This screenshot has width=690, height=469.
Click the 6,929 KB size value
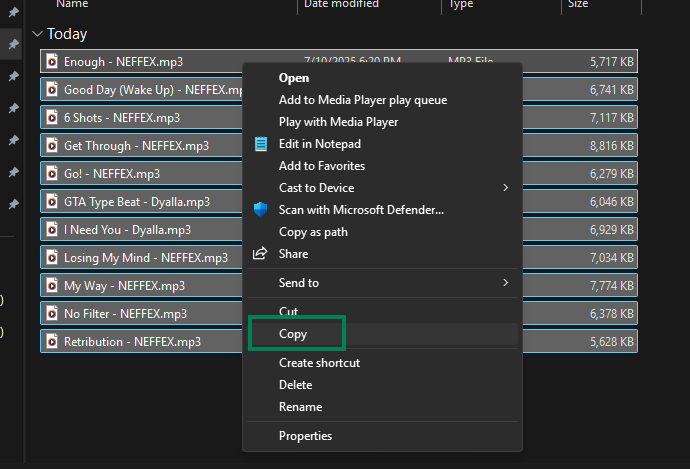pos(612,230)
